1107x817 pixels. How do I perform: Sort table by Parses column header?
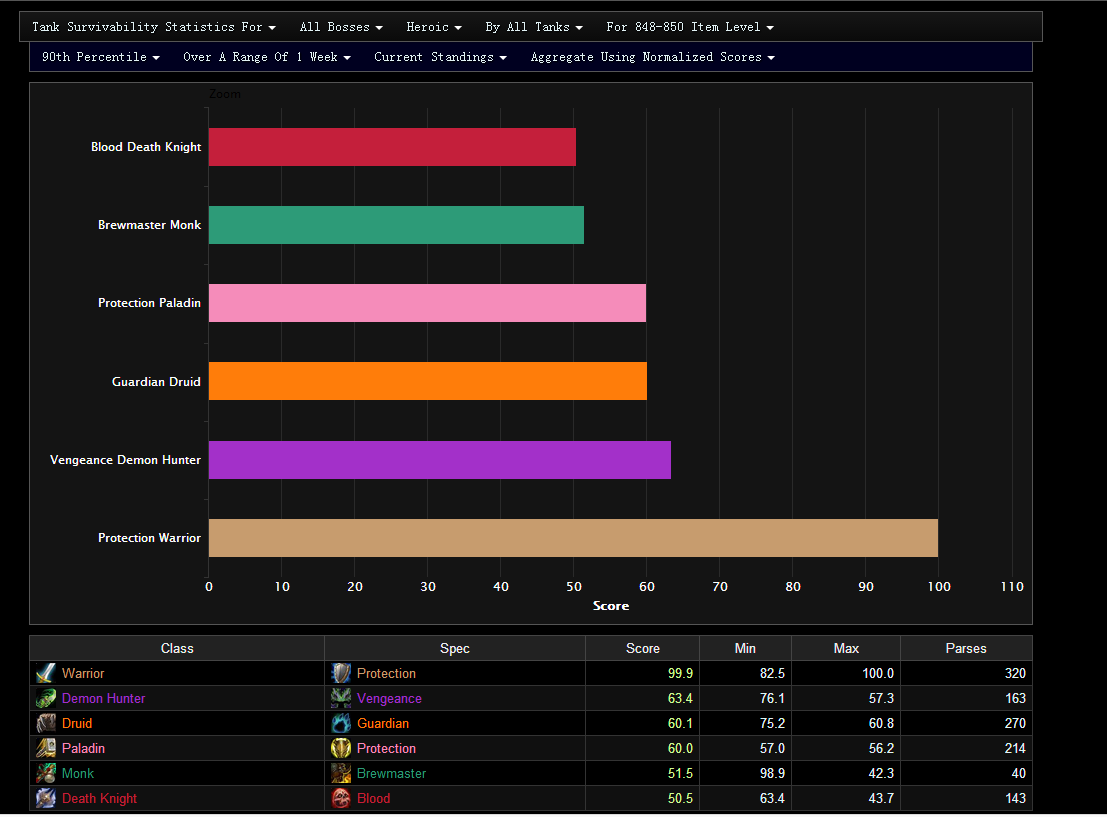965,649
